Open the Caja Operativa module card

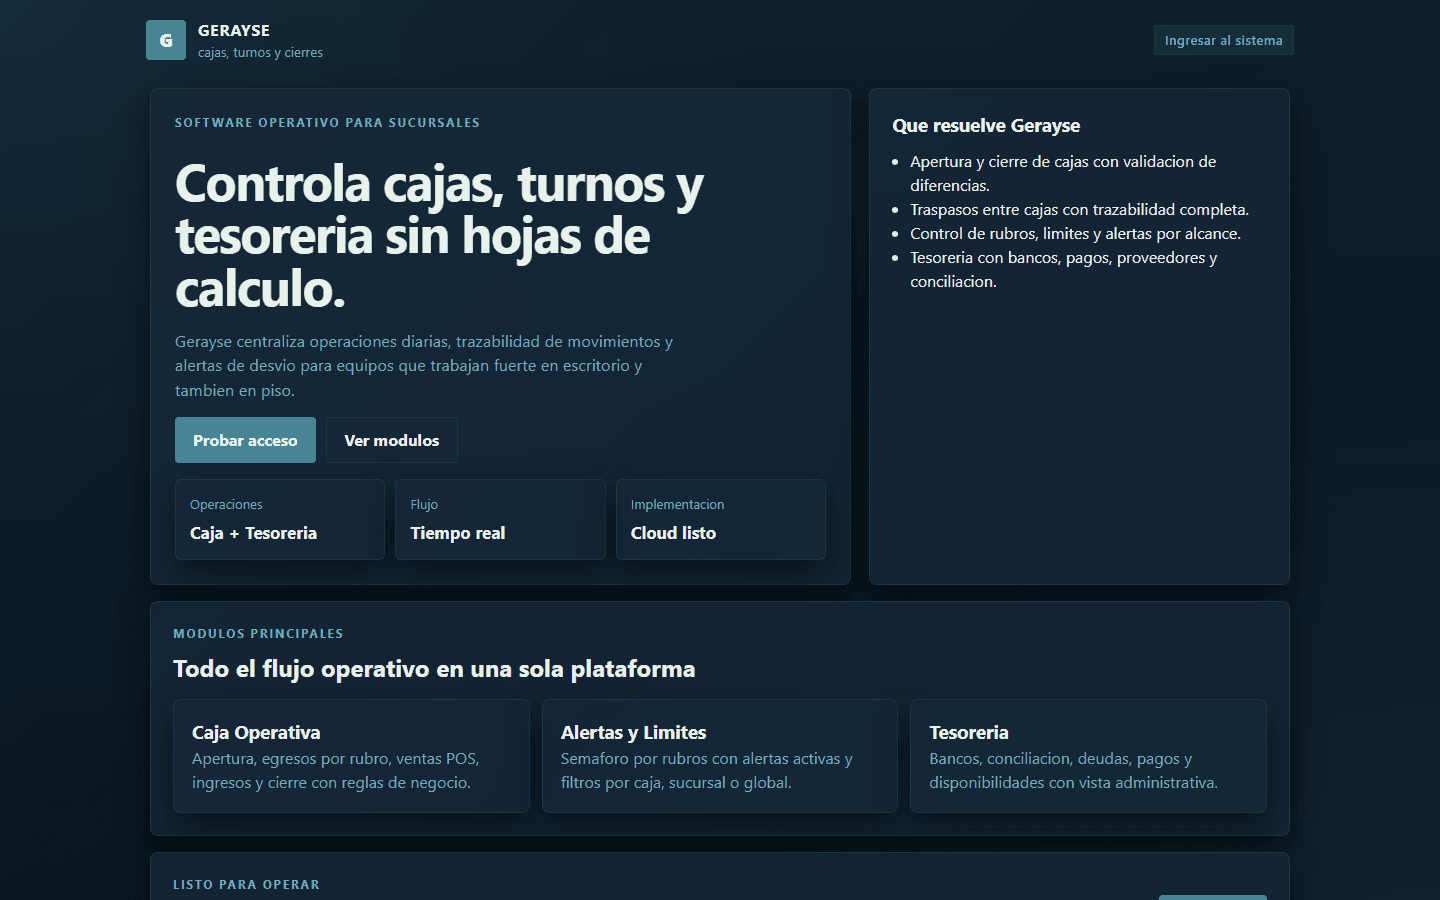pos(351,756)
